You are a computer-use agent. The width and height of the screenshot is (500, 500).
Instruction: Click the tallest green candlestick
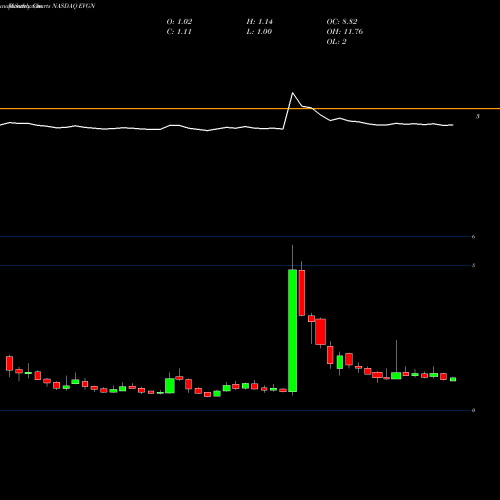click(293, 330)
